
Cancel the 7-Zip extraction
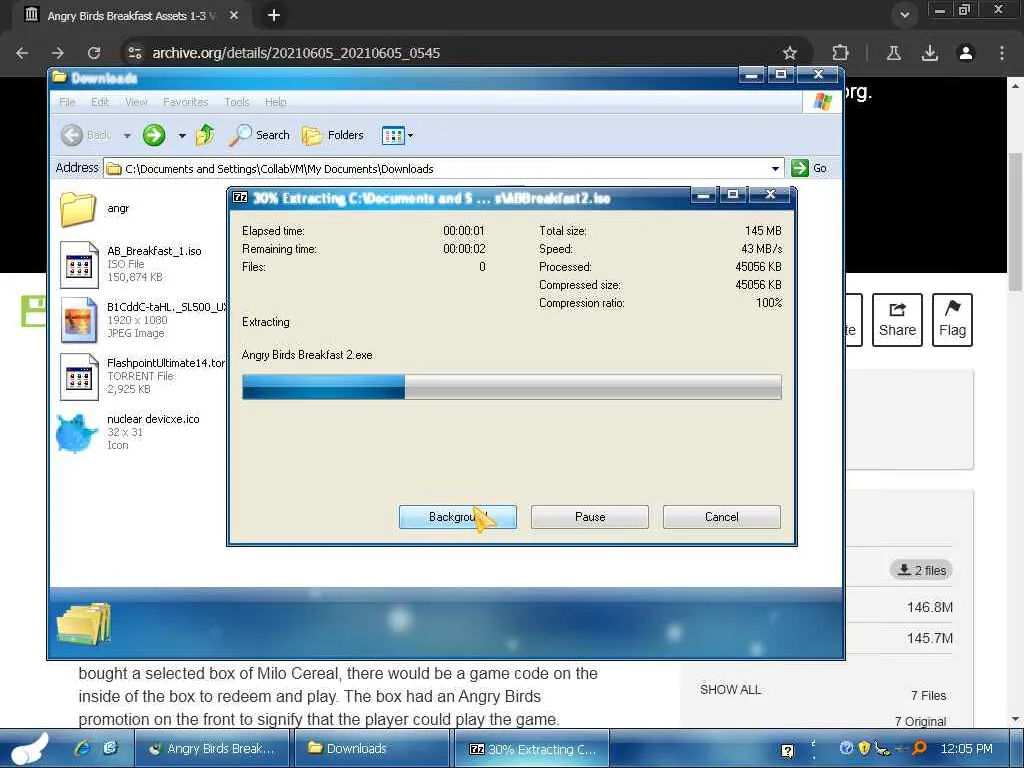tap(722, 517)
